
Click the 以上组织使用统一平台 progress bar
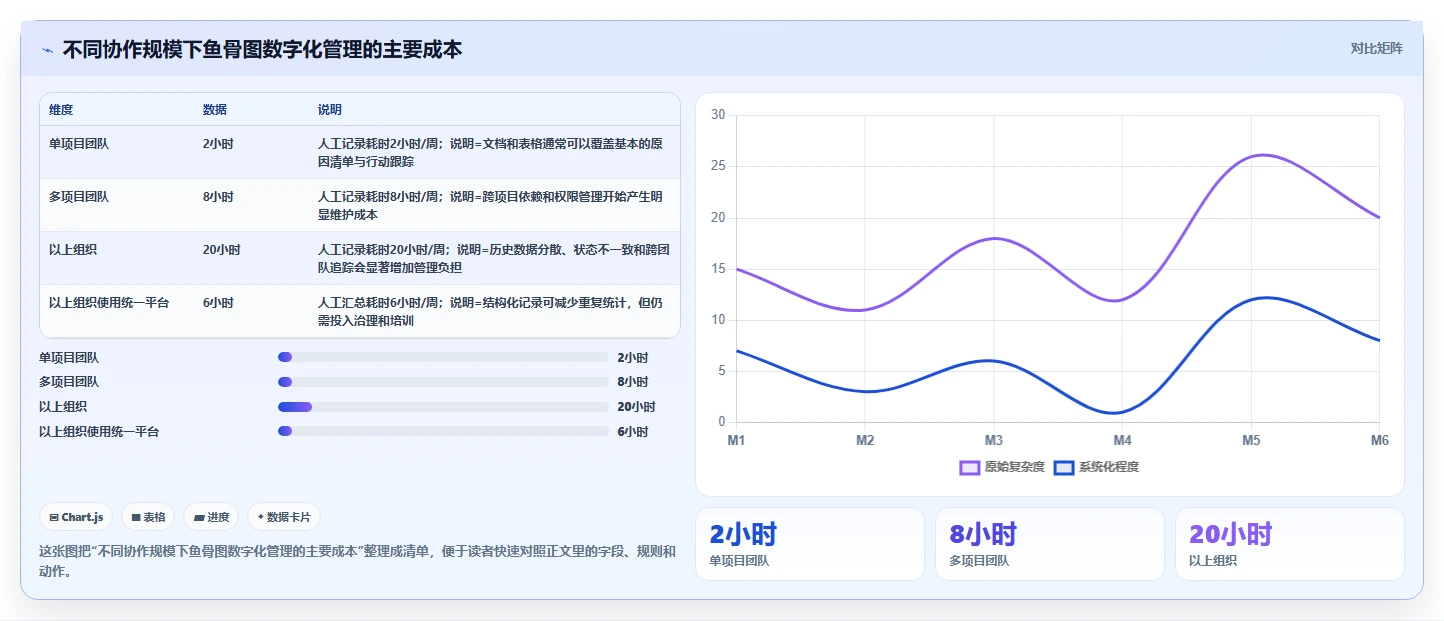click(x=443, y=432)
